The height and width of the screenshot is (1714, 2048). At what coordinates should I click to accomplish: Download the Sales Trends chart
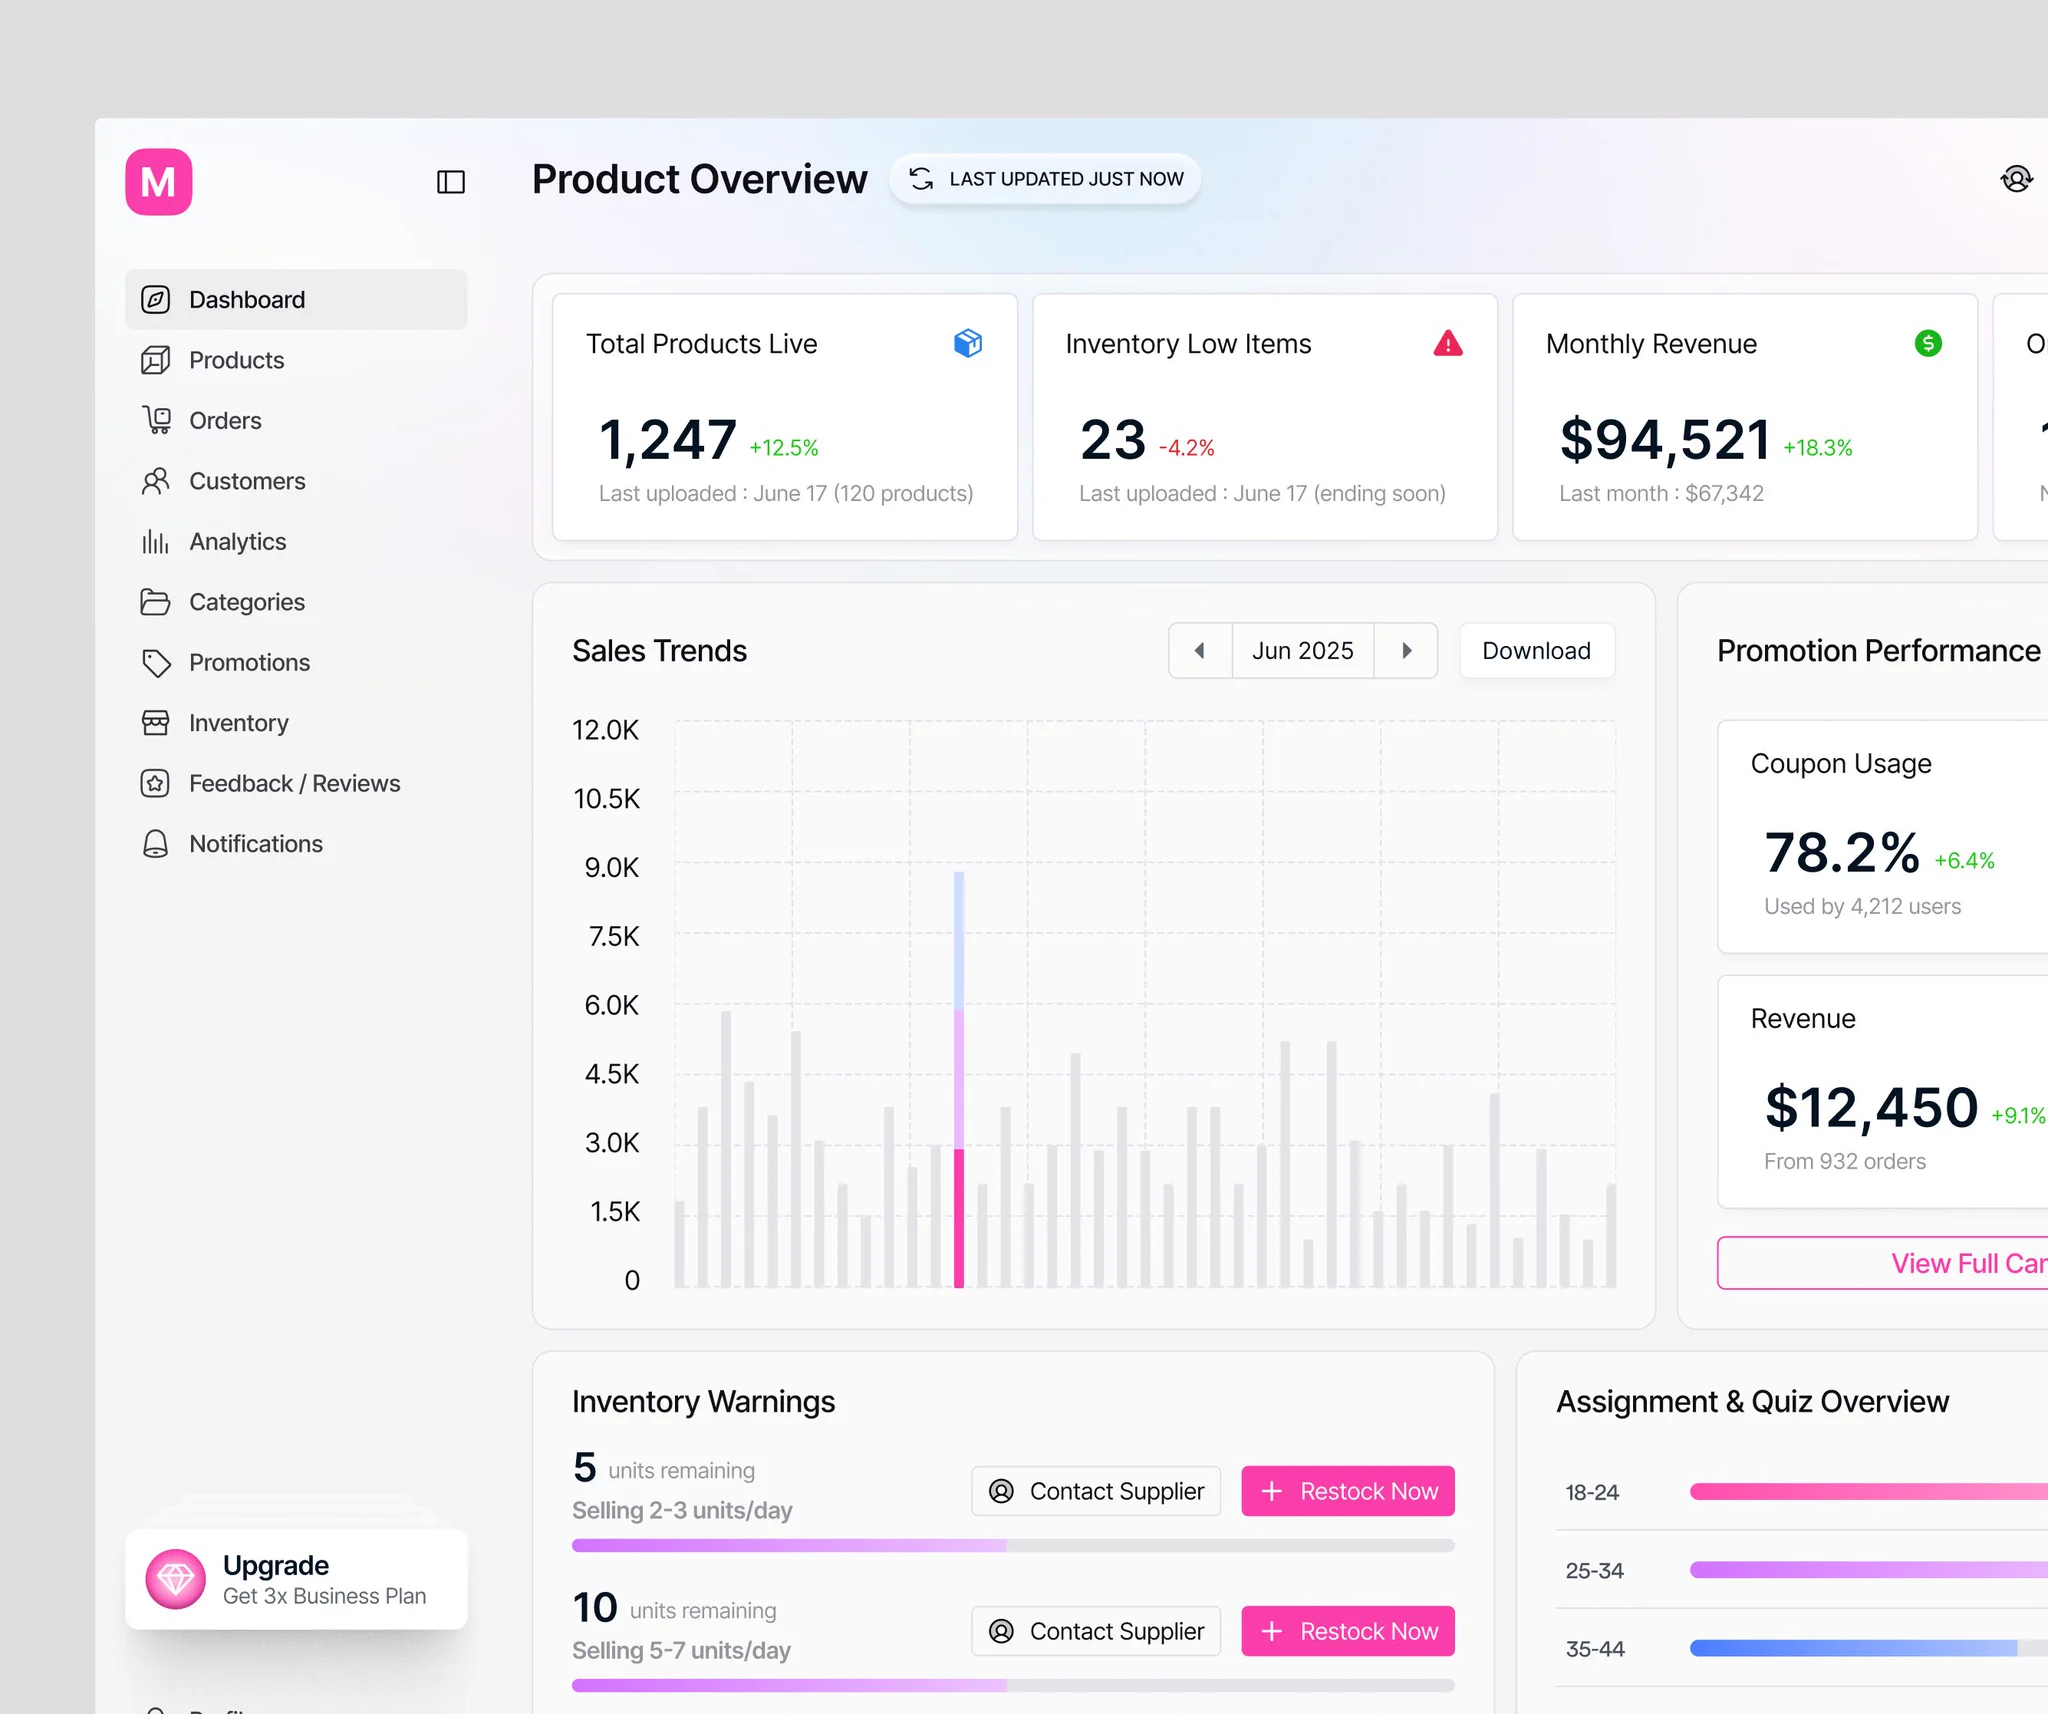pyautogui.click(x=1536, y=651)
